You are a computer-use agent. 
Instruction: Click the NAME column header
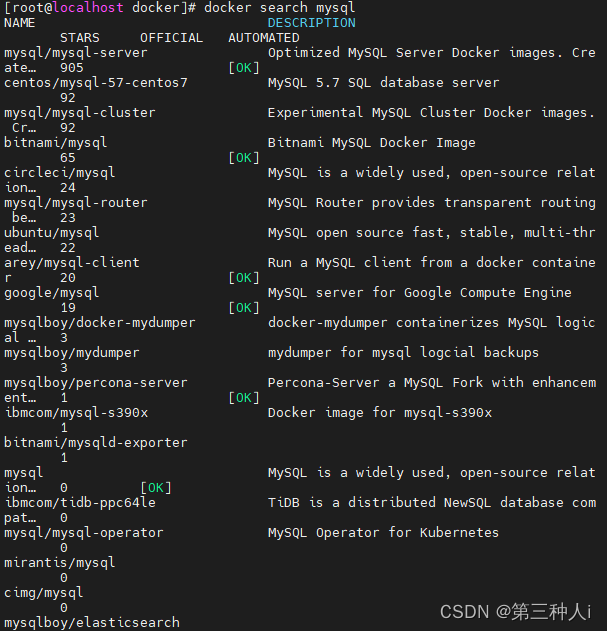[20, 23]
